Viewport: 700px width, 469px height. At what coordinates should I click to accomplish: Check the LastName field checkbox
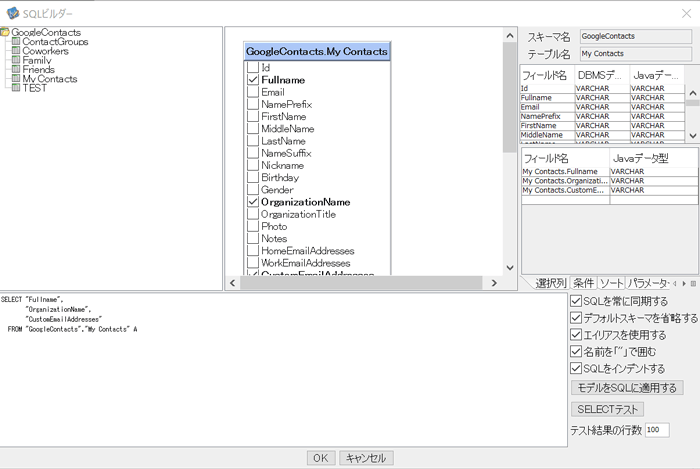[253, 141]
